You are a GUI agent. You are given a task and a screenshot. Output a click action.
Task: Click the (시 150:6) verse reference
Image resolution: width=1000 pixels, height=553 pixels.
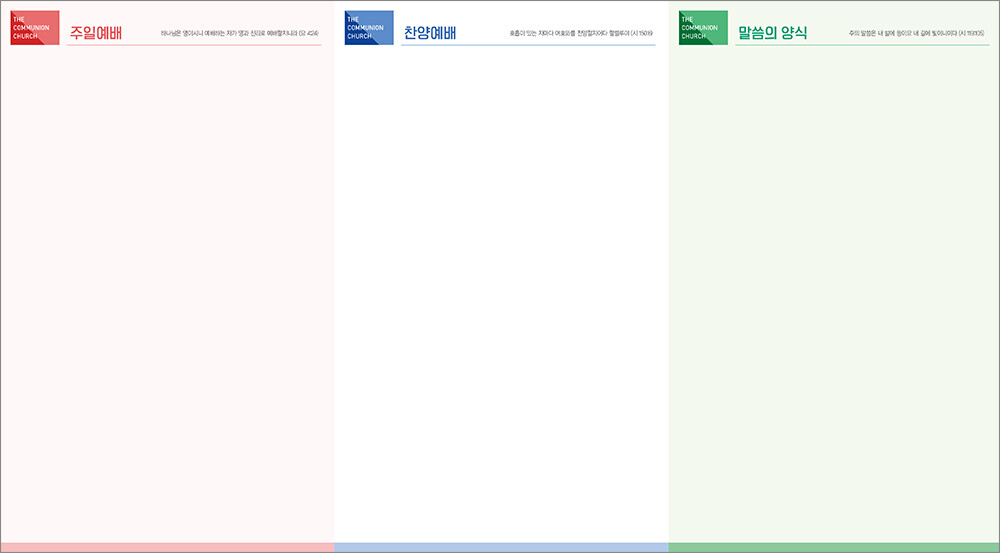(x=642, y=34)
